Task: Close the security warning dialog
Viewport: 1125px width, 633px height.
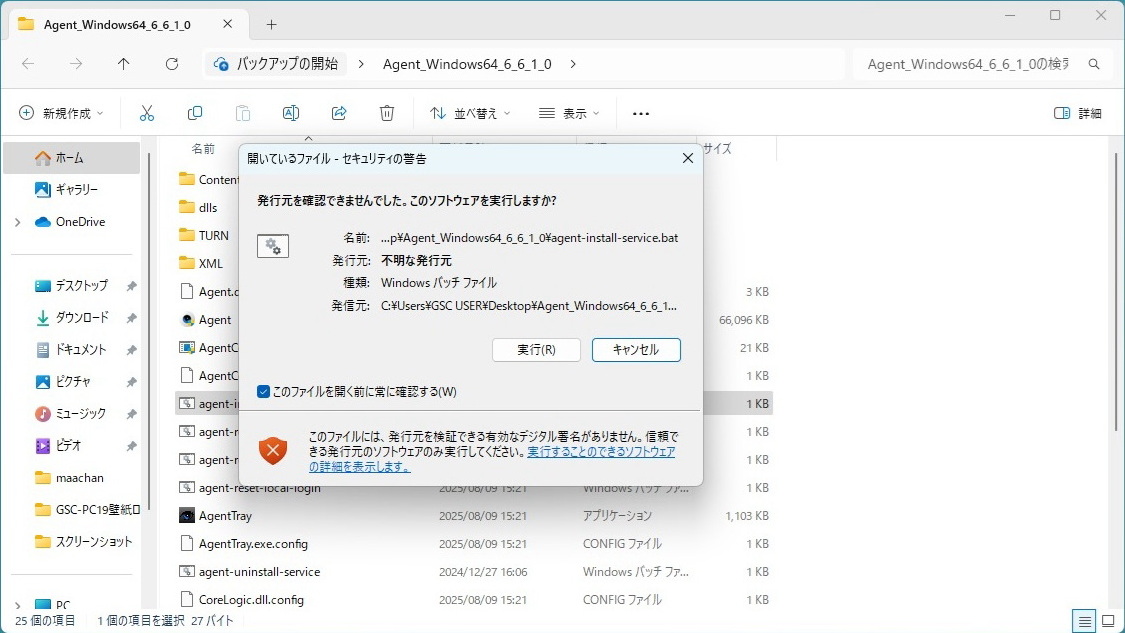Action: (687, 158)
